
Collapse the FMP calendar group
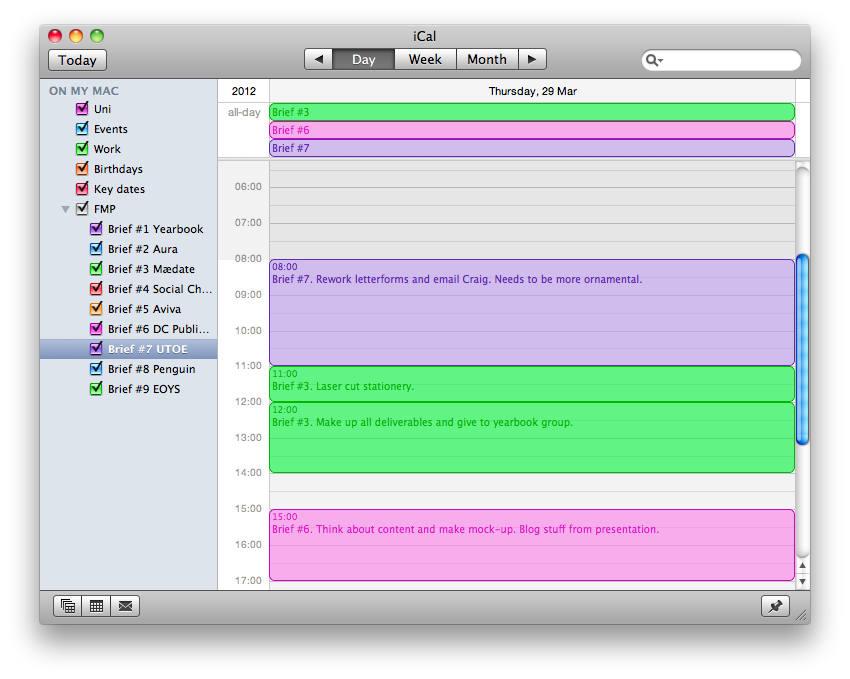pyautogui.click(x=66, y=209)
